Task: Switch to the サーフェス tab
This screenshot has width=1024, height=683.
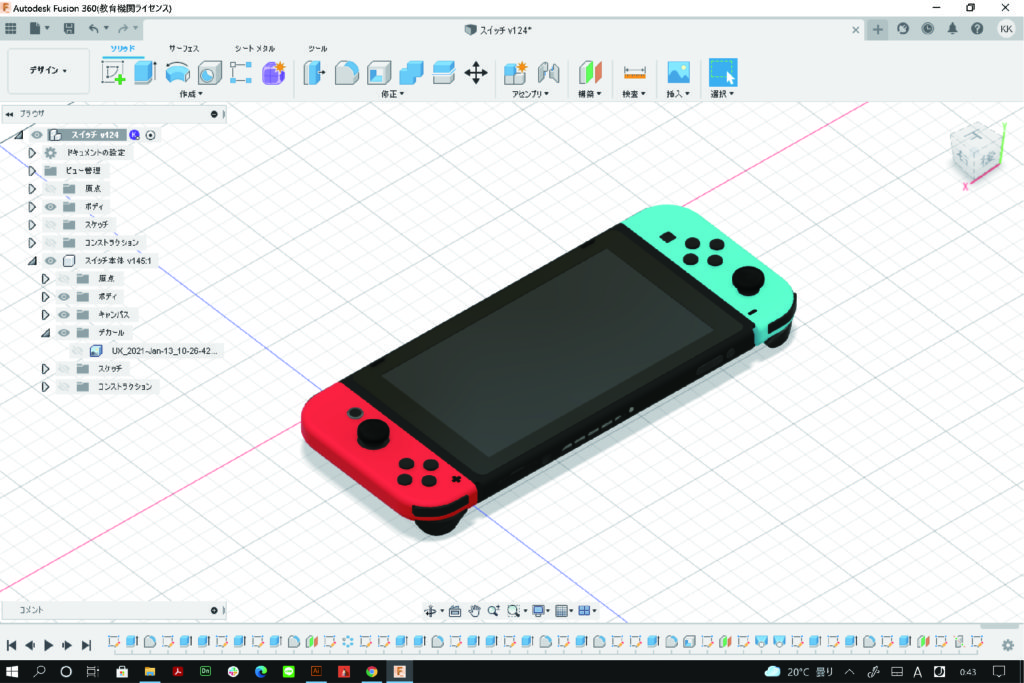Action: (x=183, y=48)
